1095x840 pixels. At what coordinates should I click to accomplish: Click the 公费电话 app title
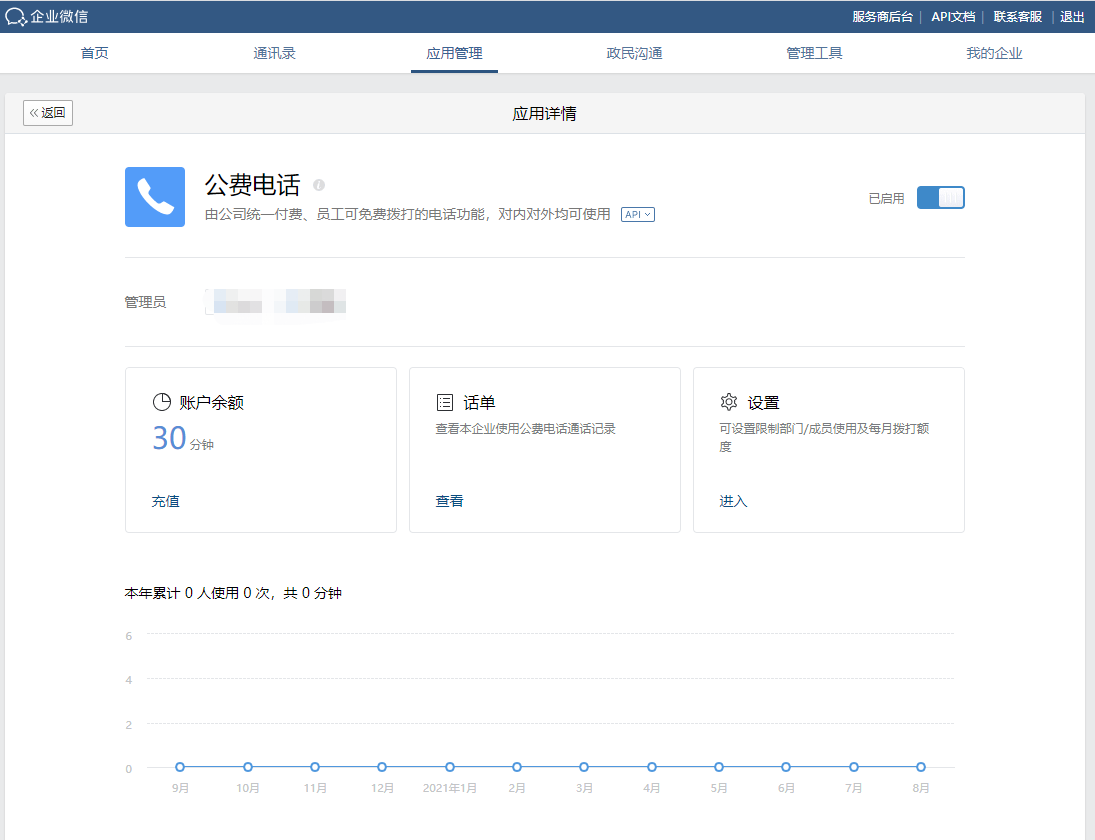point(252,185)
